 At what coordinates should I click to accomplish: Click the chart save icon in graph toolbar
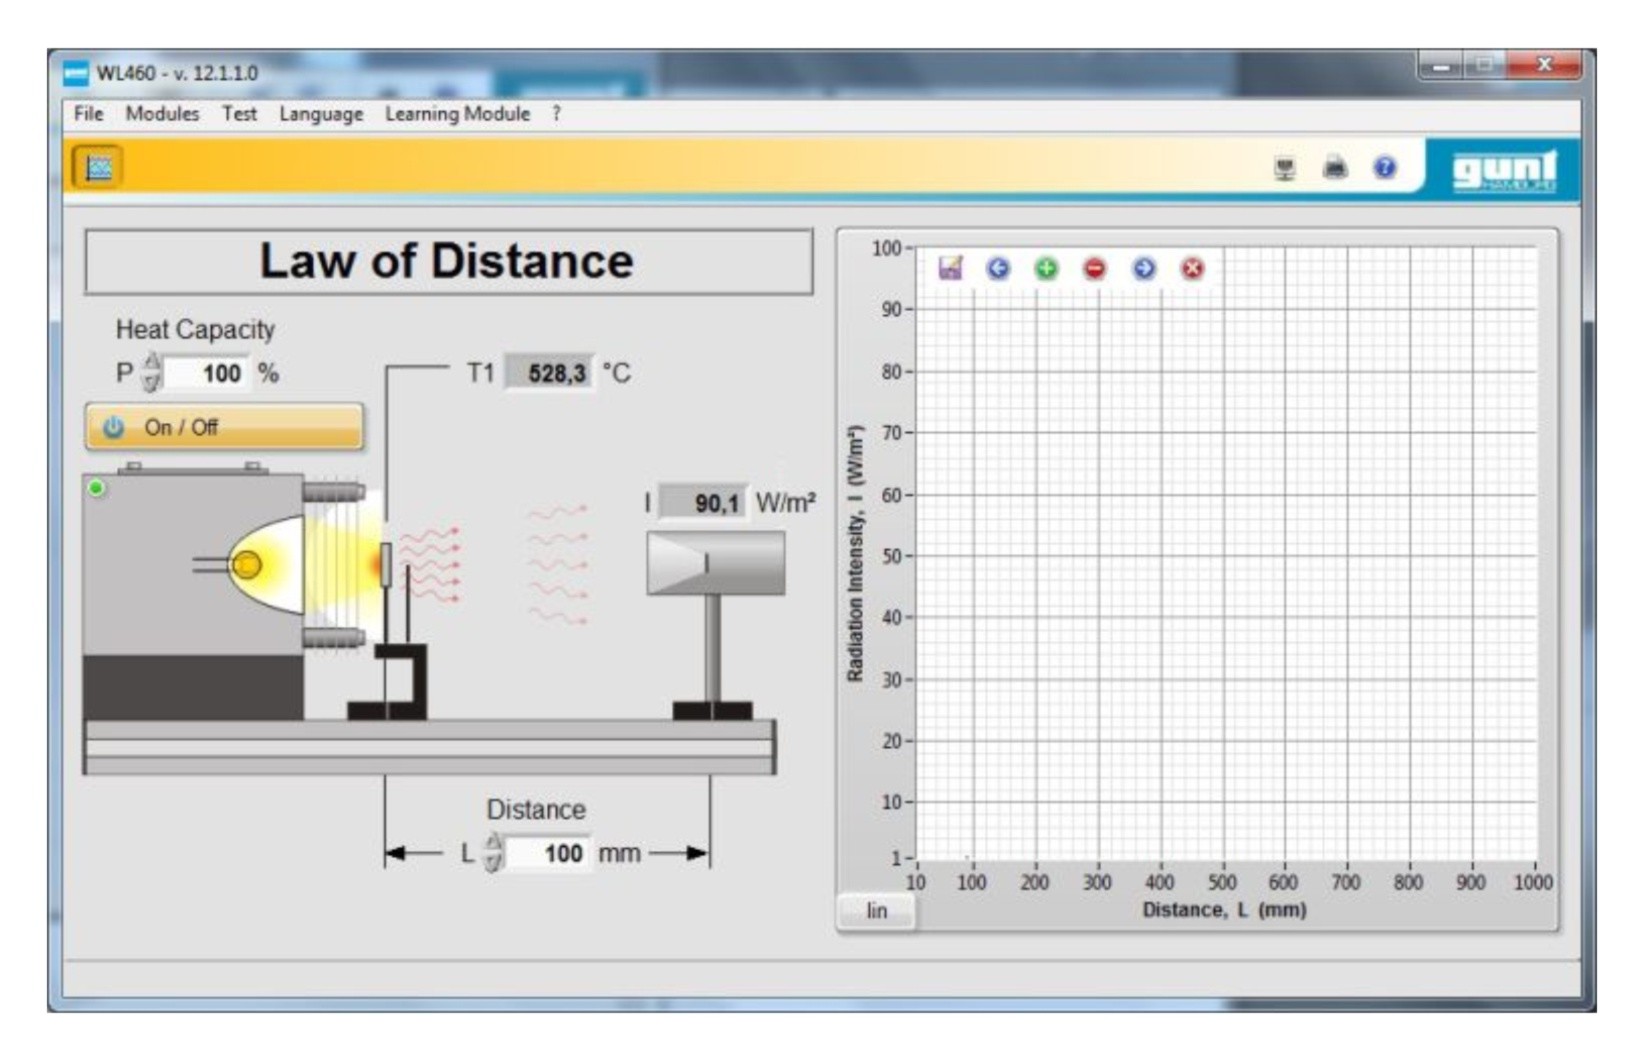pos(950,268)
